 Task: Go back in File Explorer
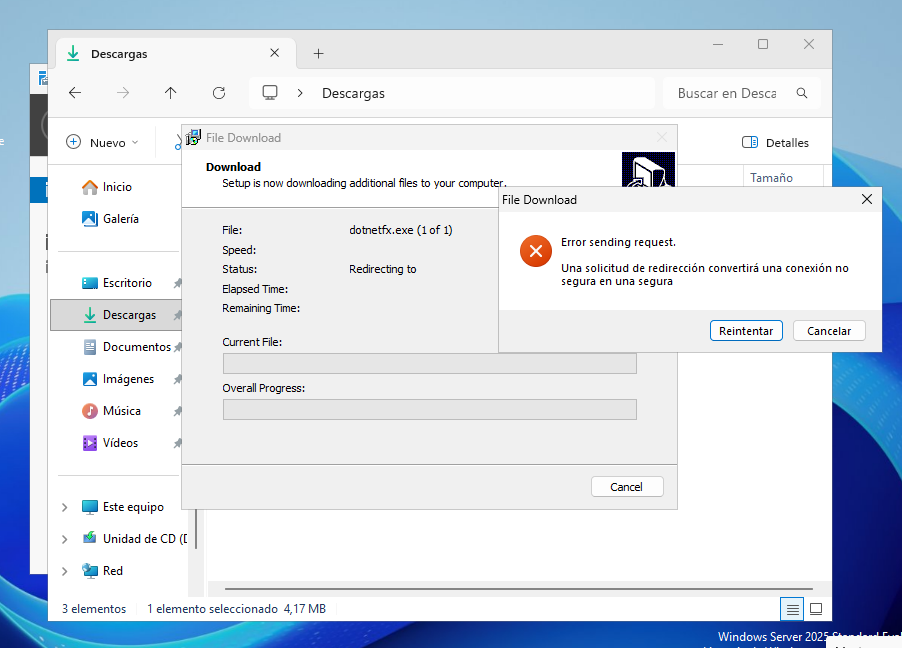[75, 93]
